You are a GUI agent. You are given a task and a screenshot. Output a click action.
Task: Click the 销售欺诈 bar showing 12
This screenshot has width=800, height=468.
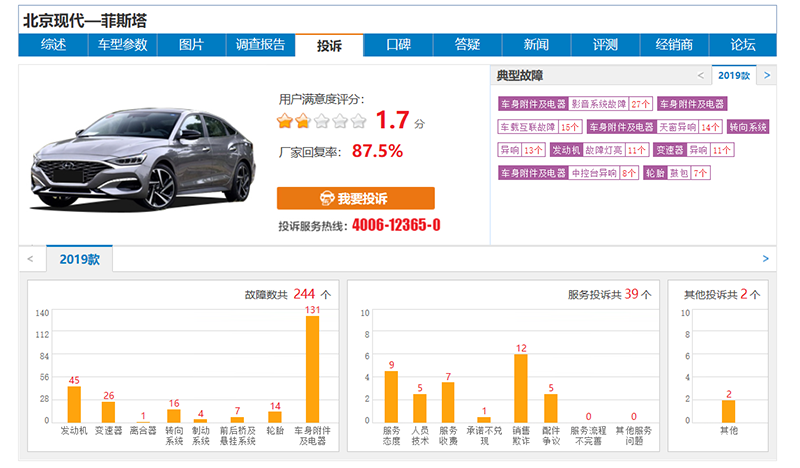(x=521, y=388)
